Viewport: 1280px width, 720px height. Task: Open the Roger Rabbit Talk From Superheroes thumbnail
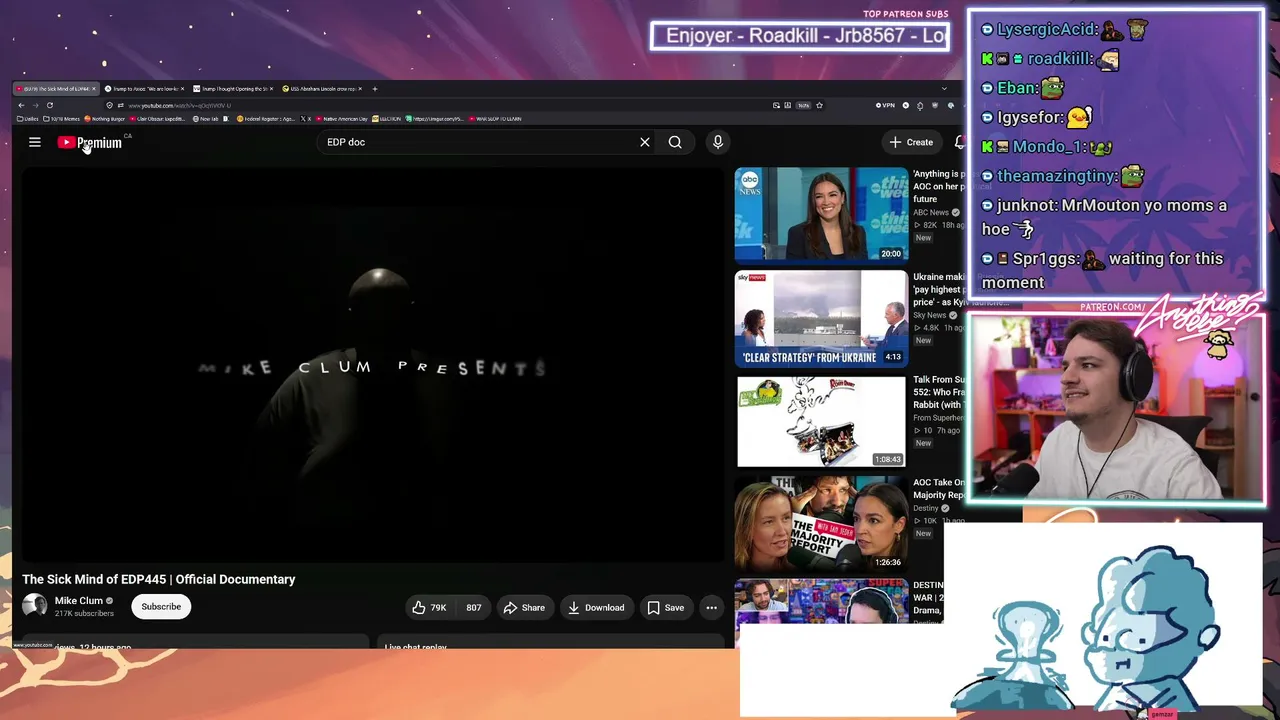point(821,421)
